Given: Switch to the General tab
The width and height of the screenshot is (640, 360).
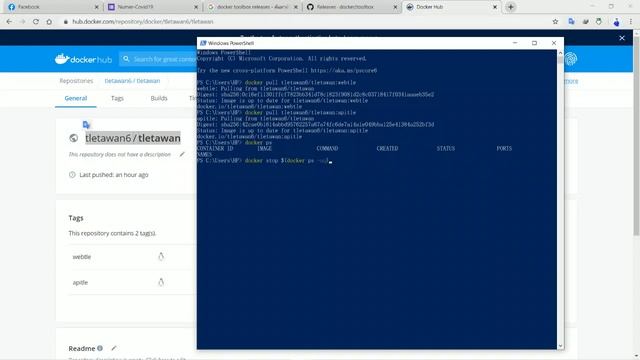Looking at the screenshot, I should point(76,98).
